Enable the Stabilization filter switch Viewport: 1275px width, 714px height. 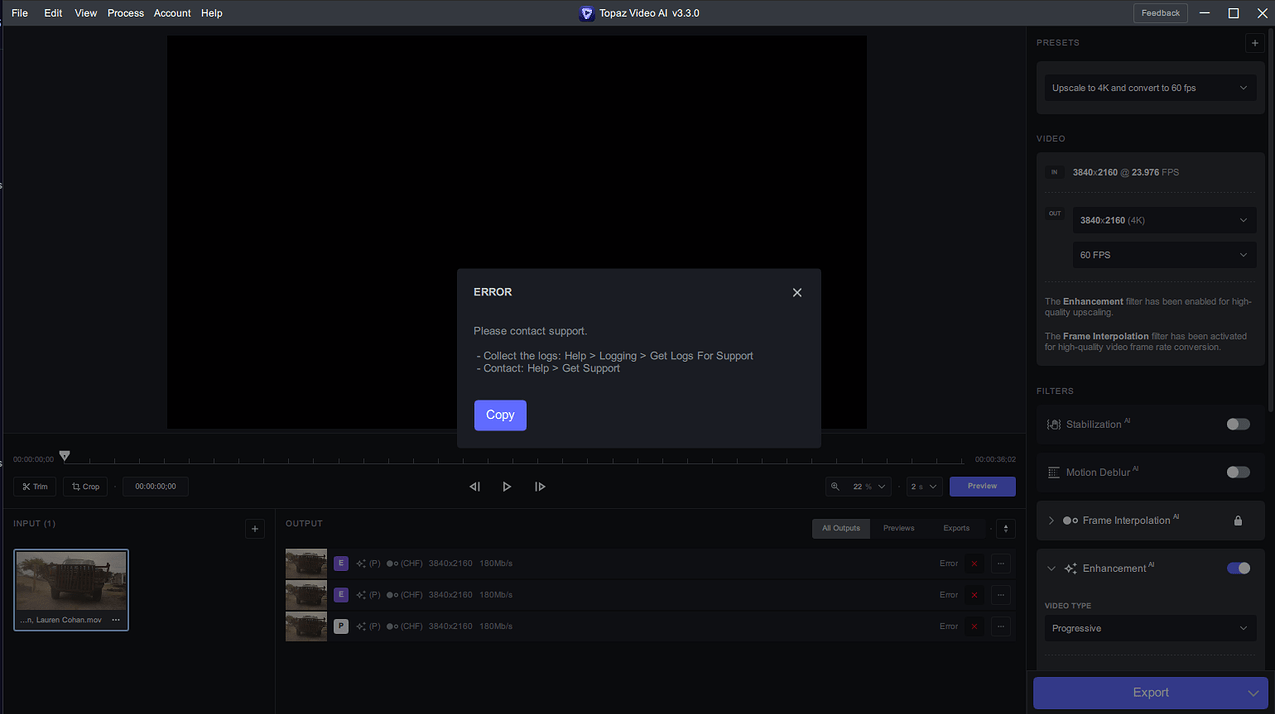point(1238,424)
